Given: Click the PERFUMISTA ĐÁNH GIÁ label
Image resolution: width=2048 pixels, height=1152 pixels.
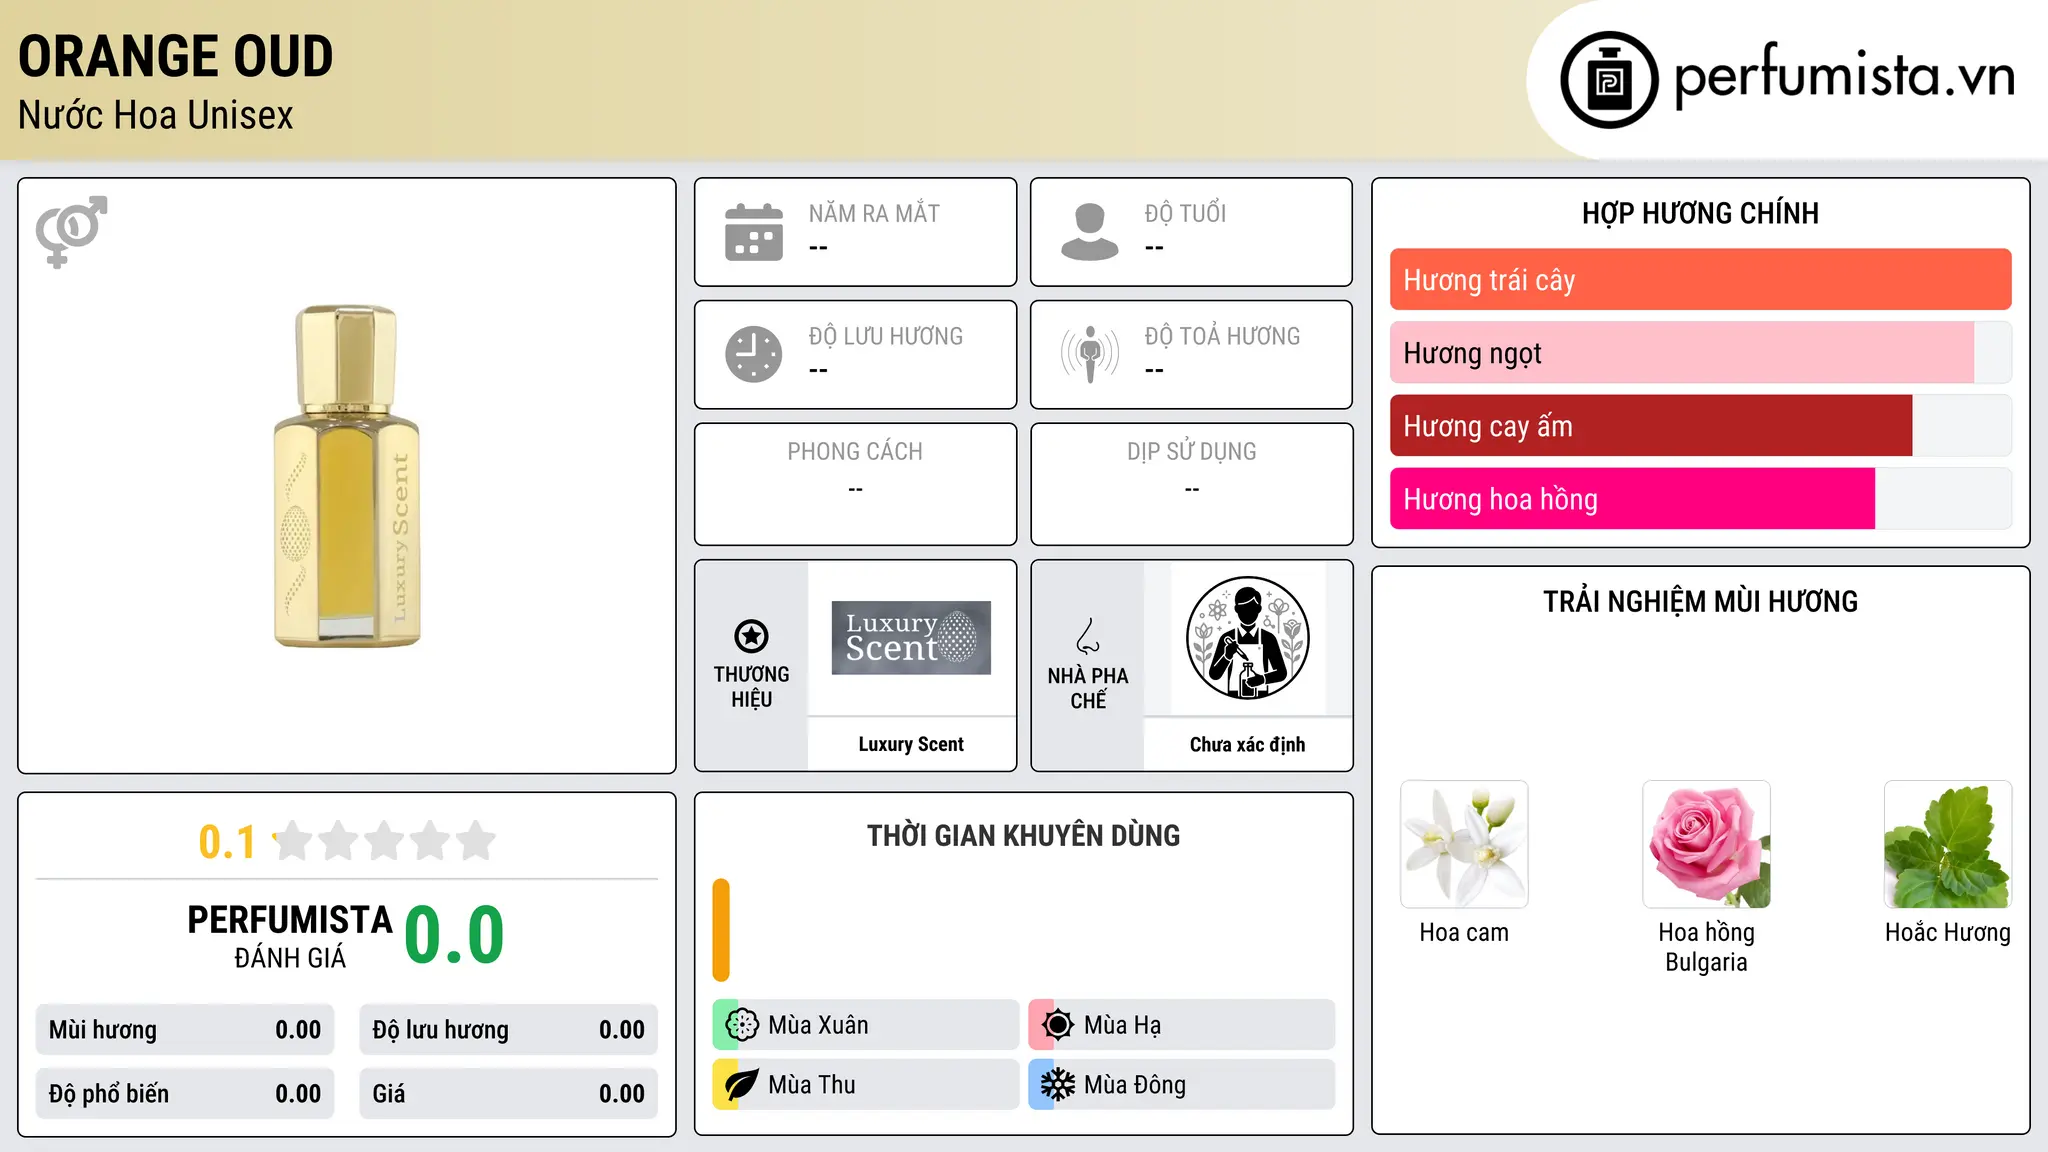Looking at the screenshot, I should point(290,936).
